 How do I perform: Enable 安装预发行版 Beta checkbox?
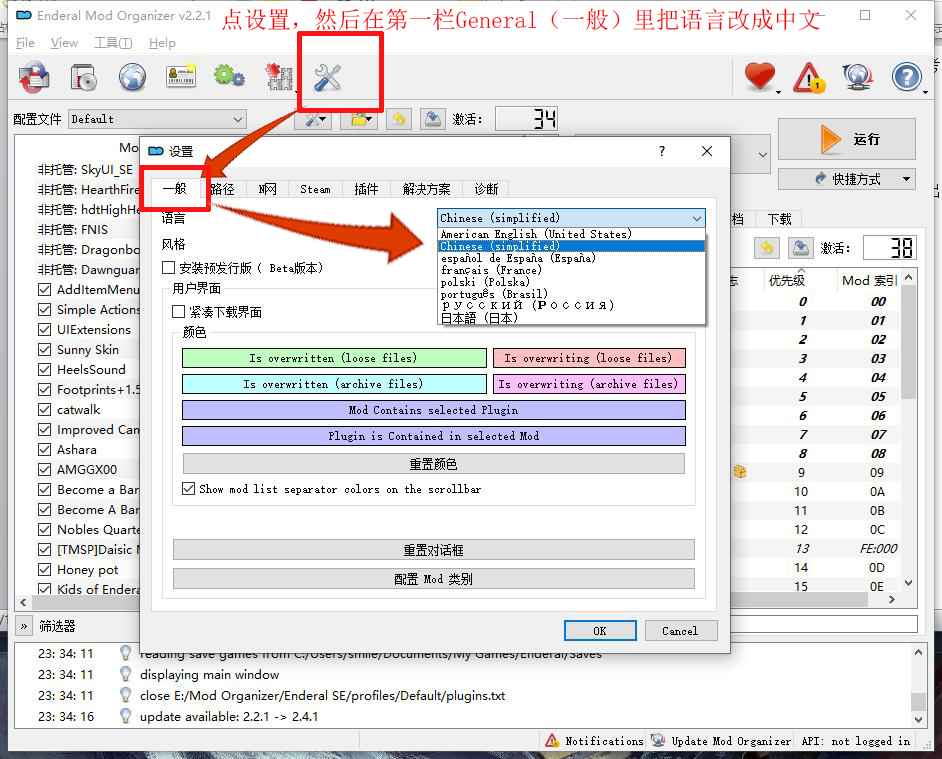tap(169, 267)
